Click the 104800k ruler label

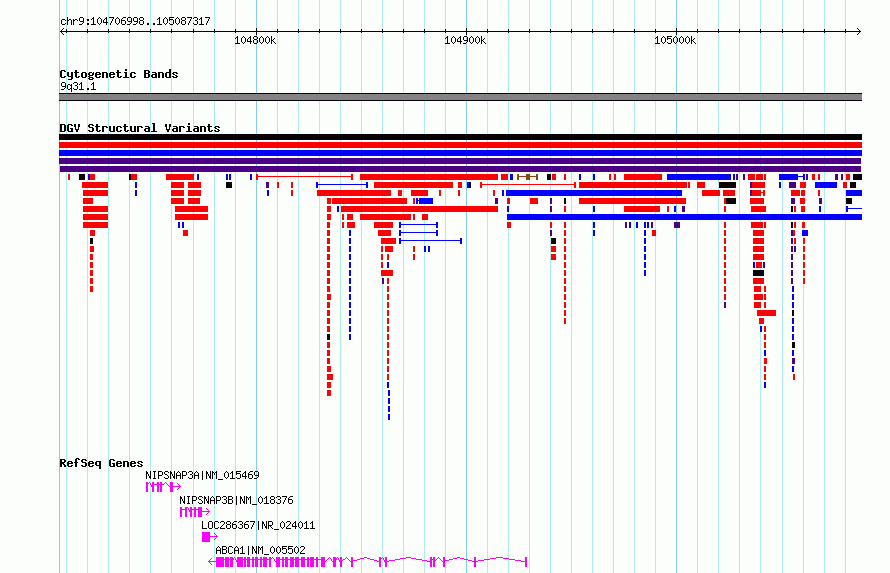tap(255, 40)
